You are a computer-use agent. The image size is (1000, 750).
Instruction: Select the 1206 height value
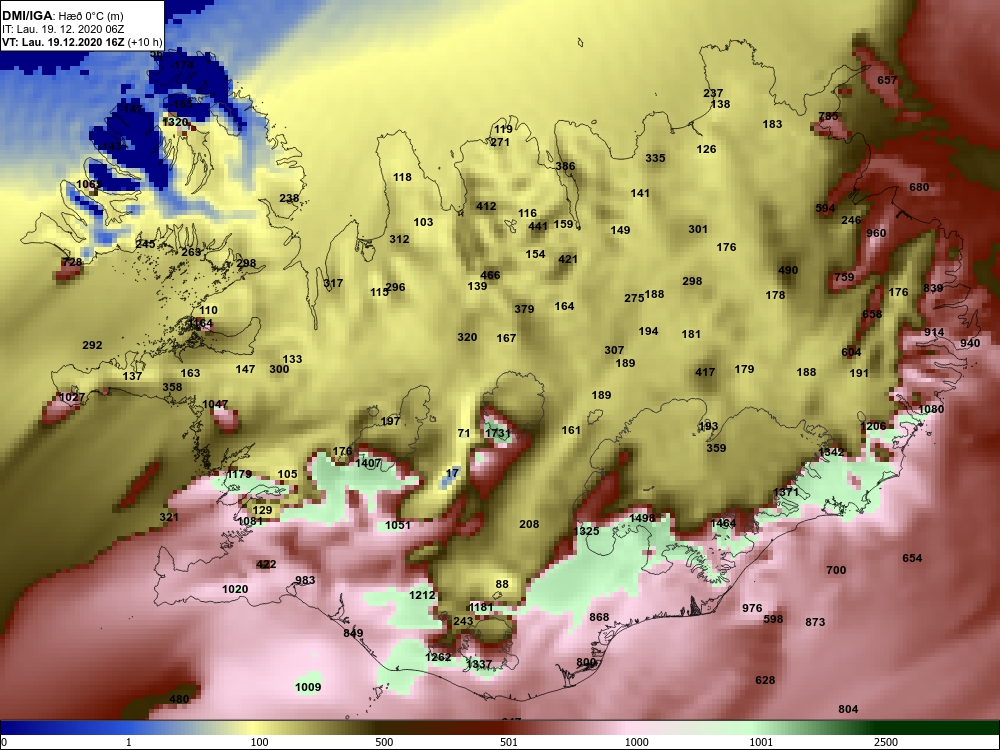(x=872, y=426)
